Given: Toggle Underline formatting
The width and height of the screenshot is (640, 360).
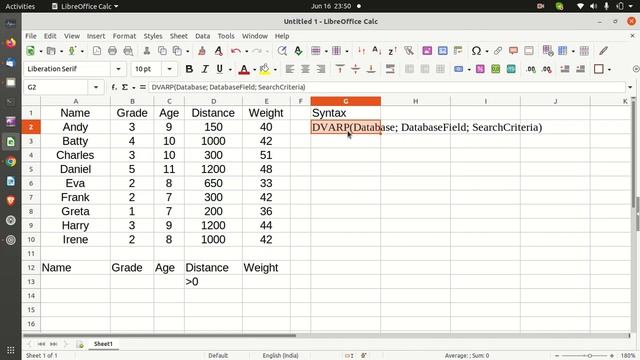Looking at the screenshot, I should click(220, 69).
